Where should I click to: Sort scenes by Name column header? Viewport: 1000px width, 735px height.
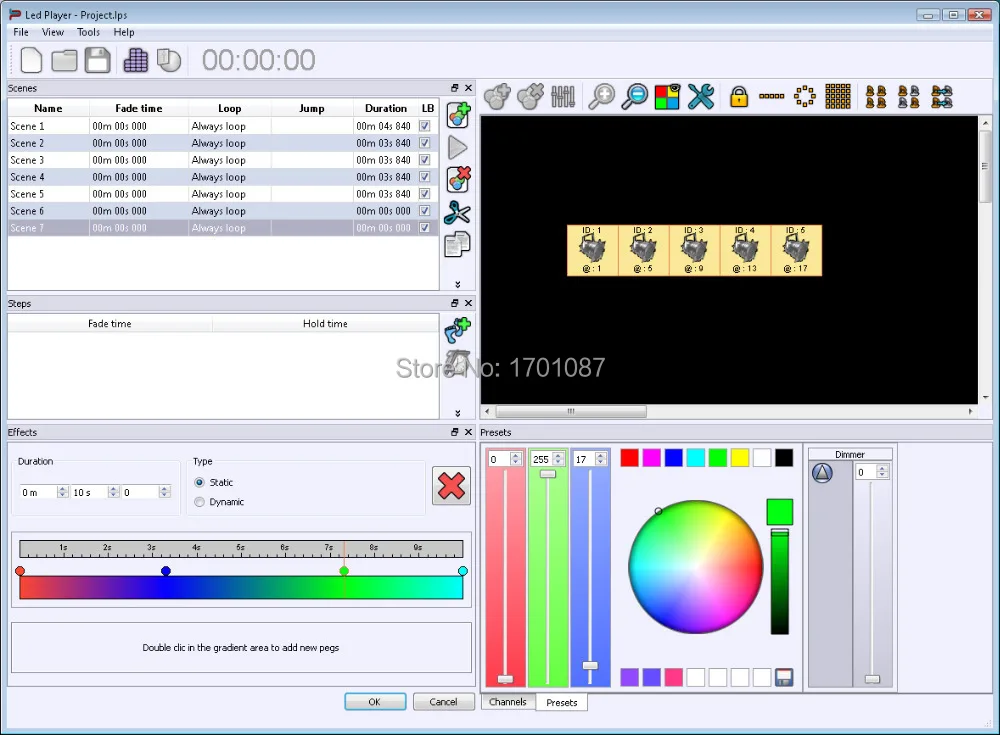pyautogui.click(x=48, y=108)
